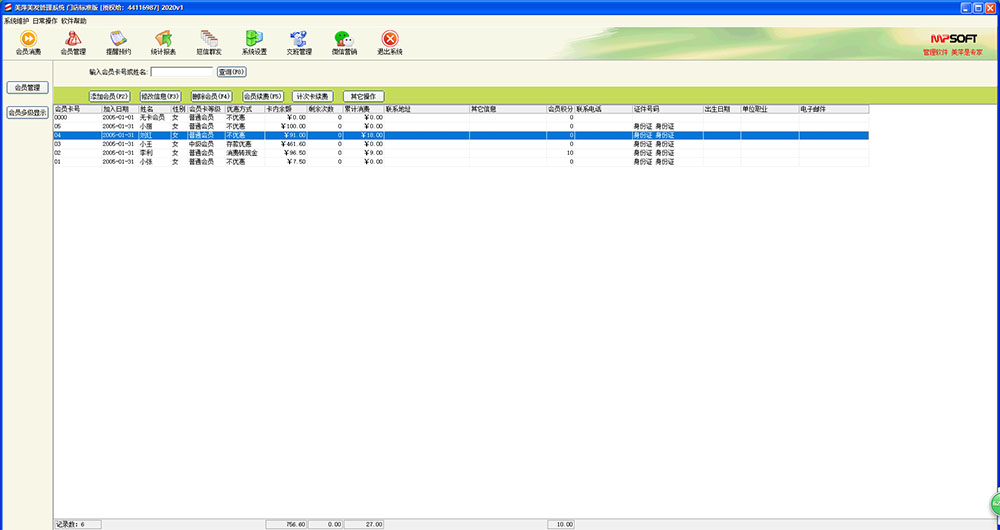Viewport: 1000px width, 530px height.
Task: Focus the member card number search field
Action: [181, 72]
